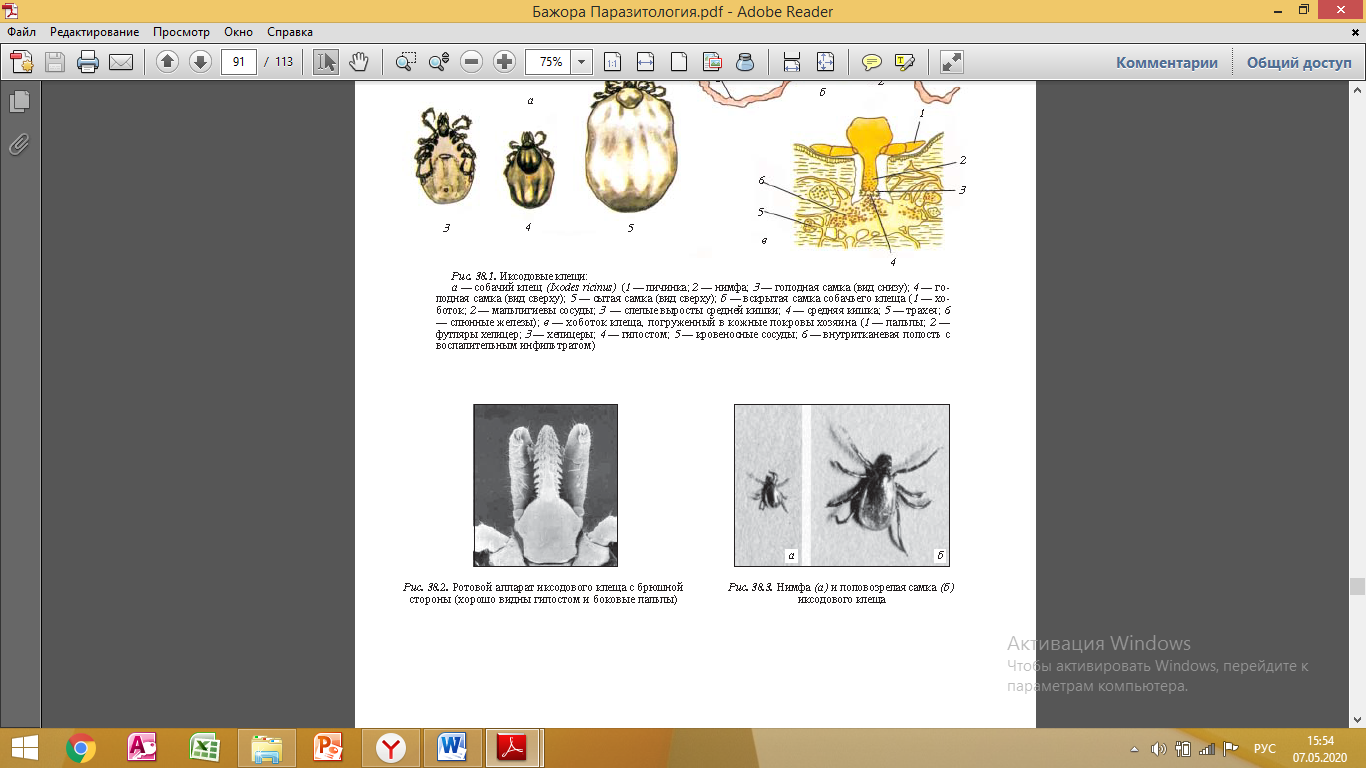
Task: Click the vertical scrollbar thumb
Action: [1357, 587]
